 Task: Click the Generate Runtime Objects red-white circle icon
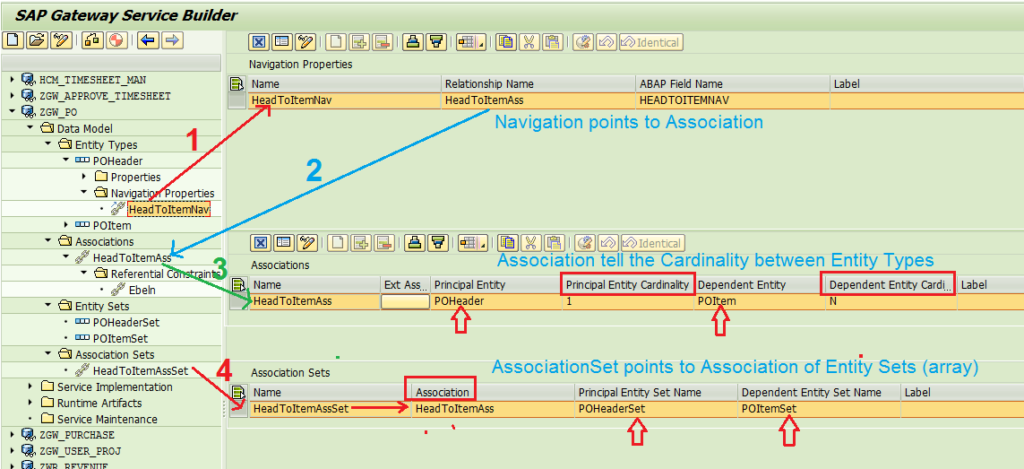(x=116, y=40)
